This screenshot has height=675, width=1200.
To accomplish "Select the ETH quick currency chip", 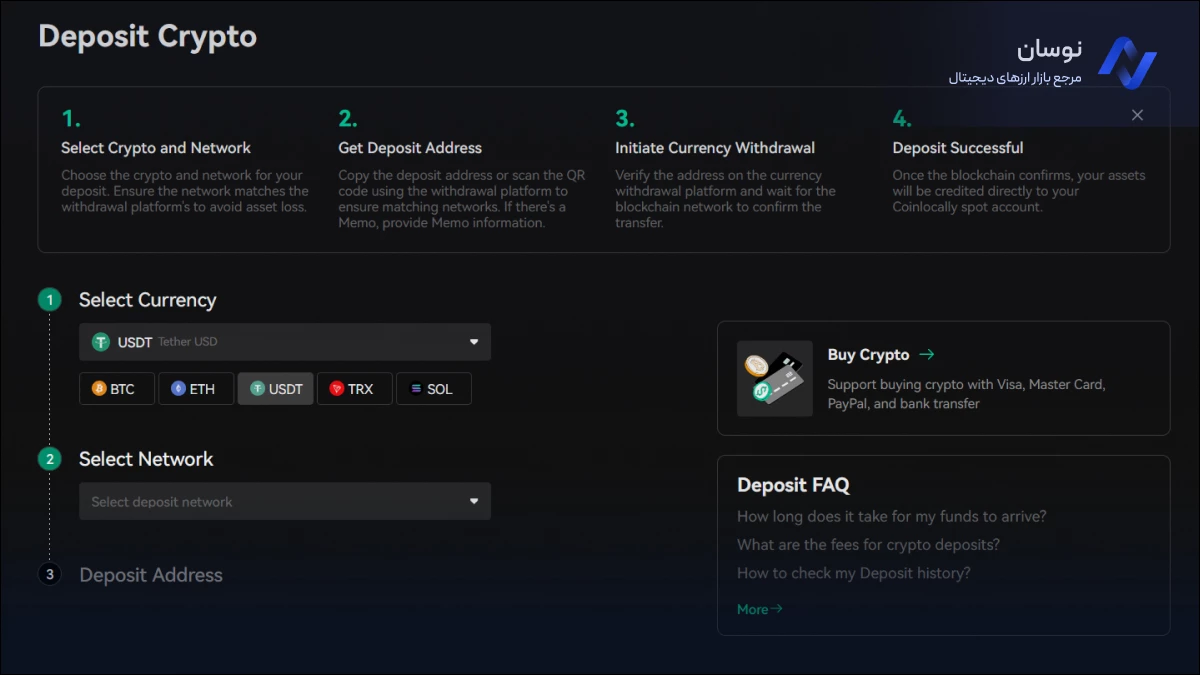I will tap(196, 389).
